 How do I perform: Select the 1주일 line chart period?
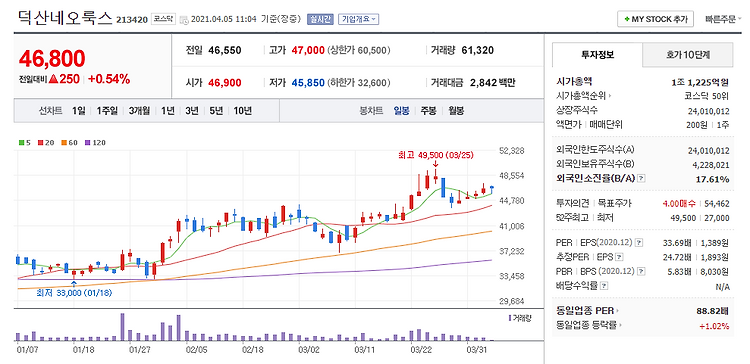coord(107,111)
